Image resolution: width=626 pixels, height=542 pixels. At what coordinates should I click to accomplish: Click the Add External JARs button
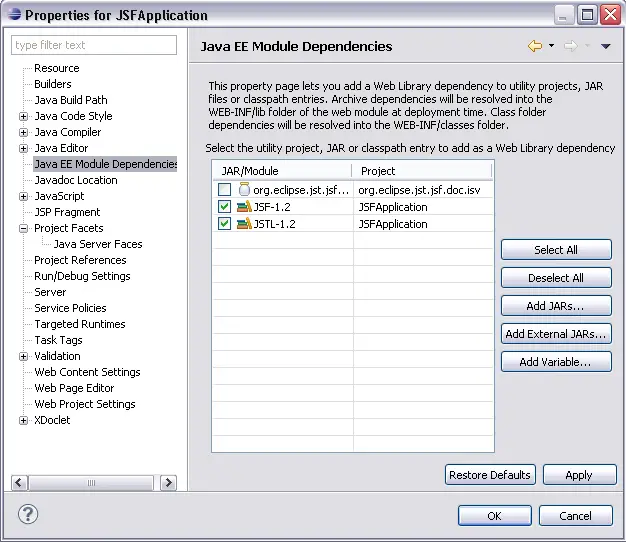point(556,334)
